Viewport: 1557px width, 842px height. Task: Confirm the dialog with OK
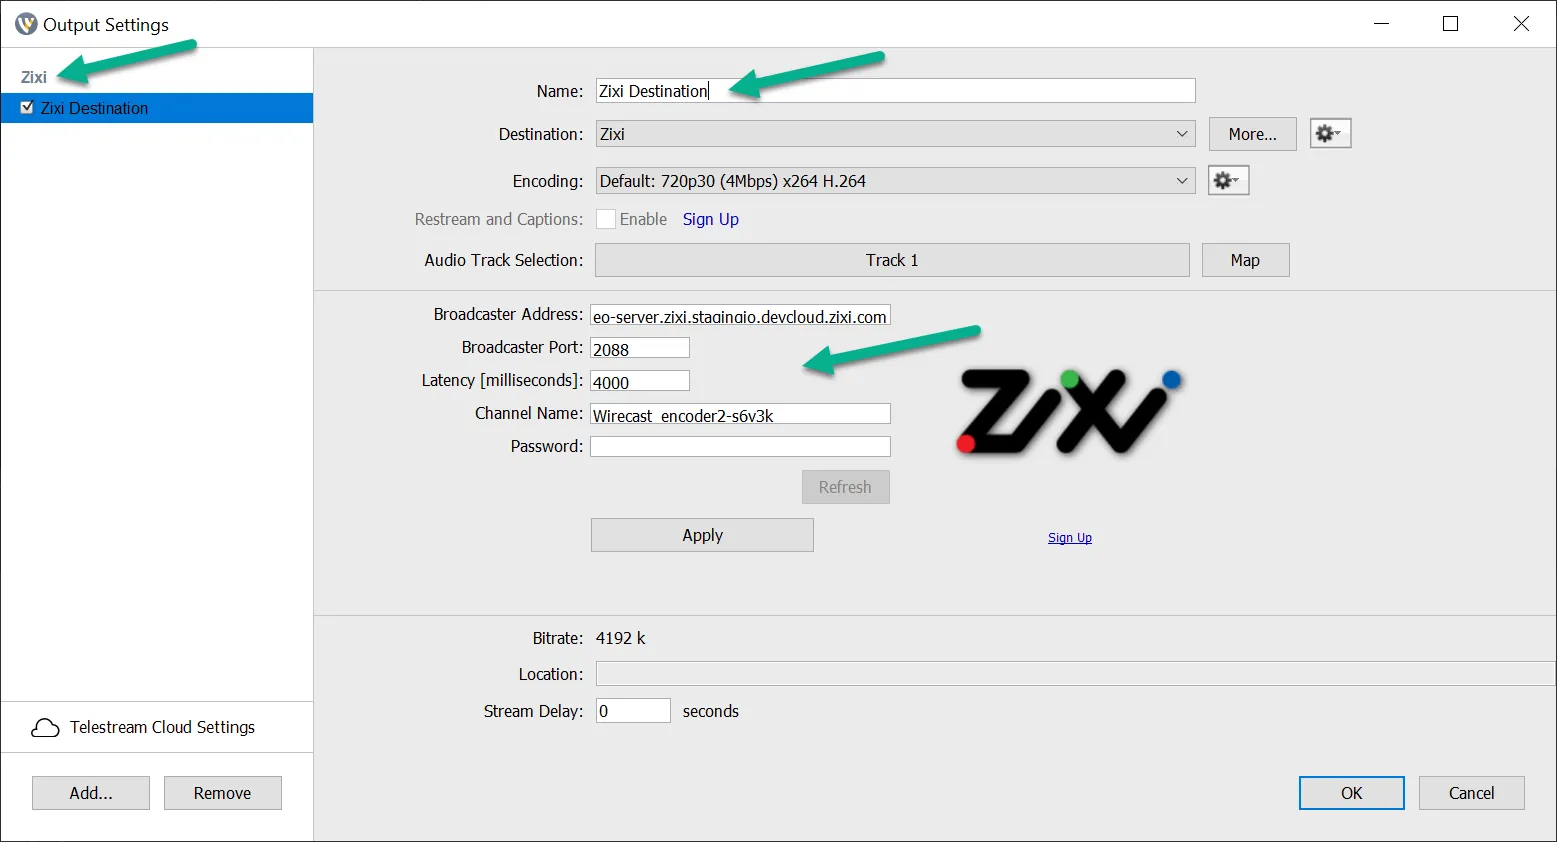click(x=1351, y=793)
